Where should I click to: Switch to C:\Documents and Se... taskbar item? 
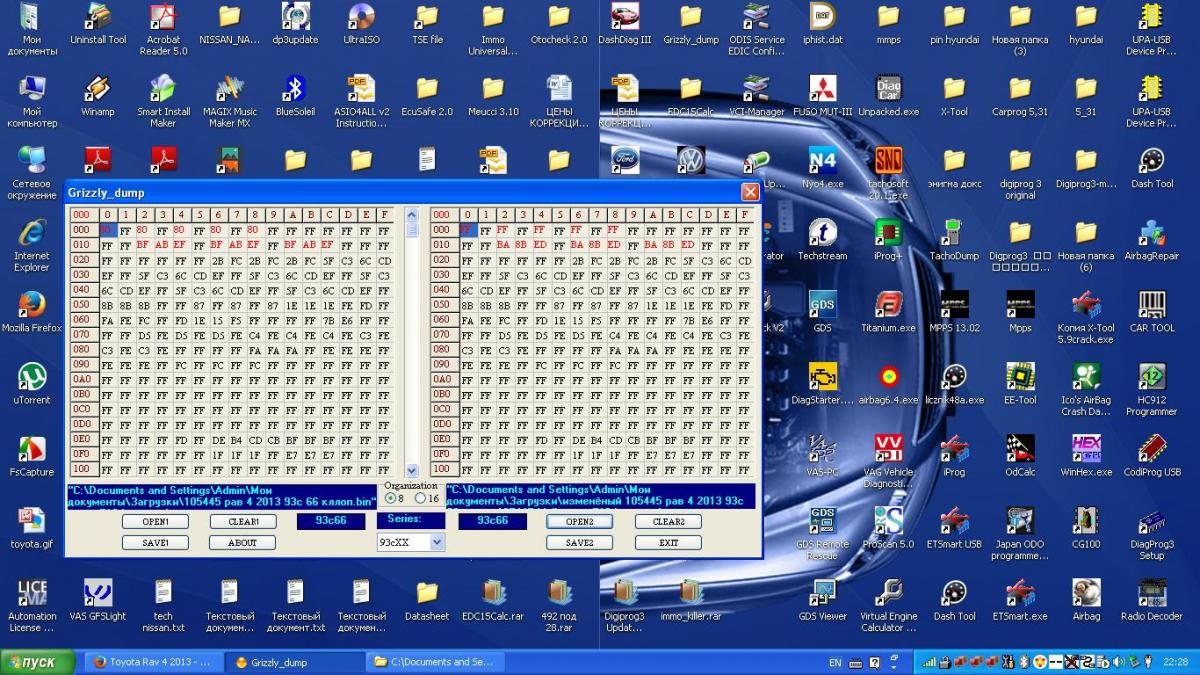[x=436, y=662]
